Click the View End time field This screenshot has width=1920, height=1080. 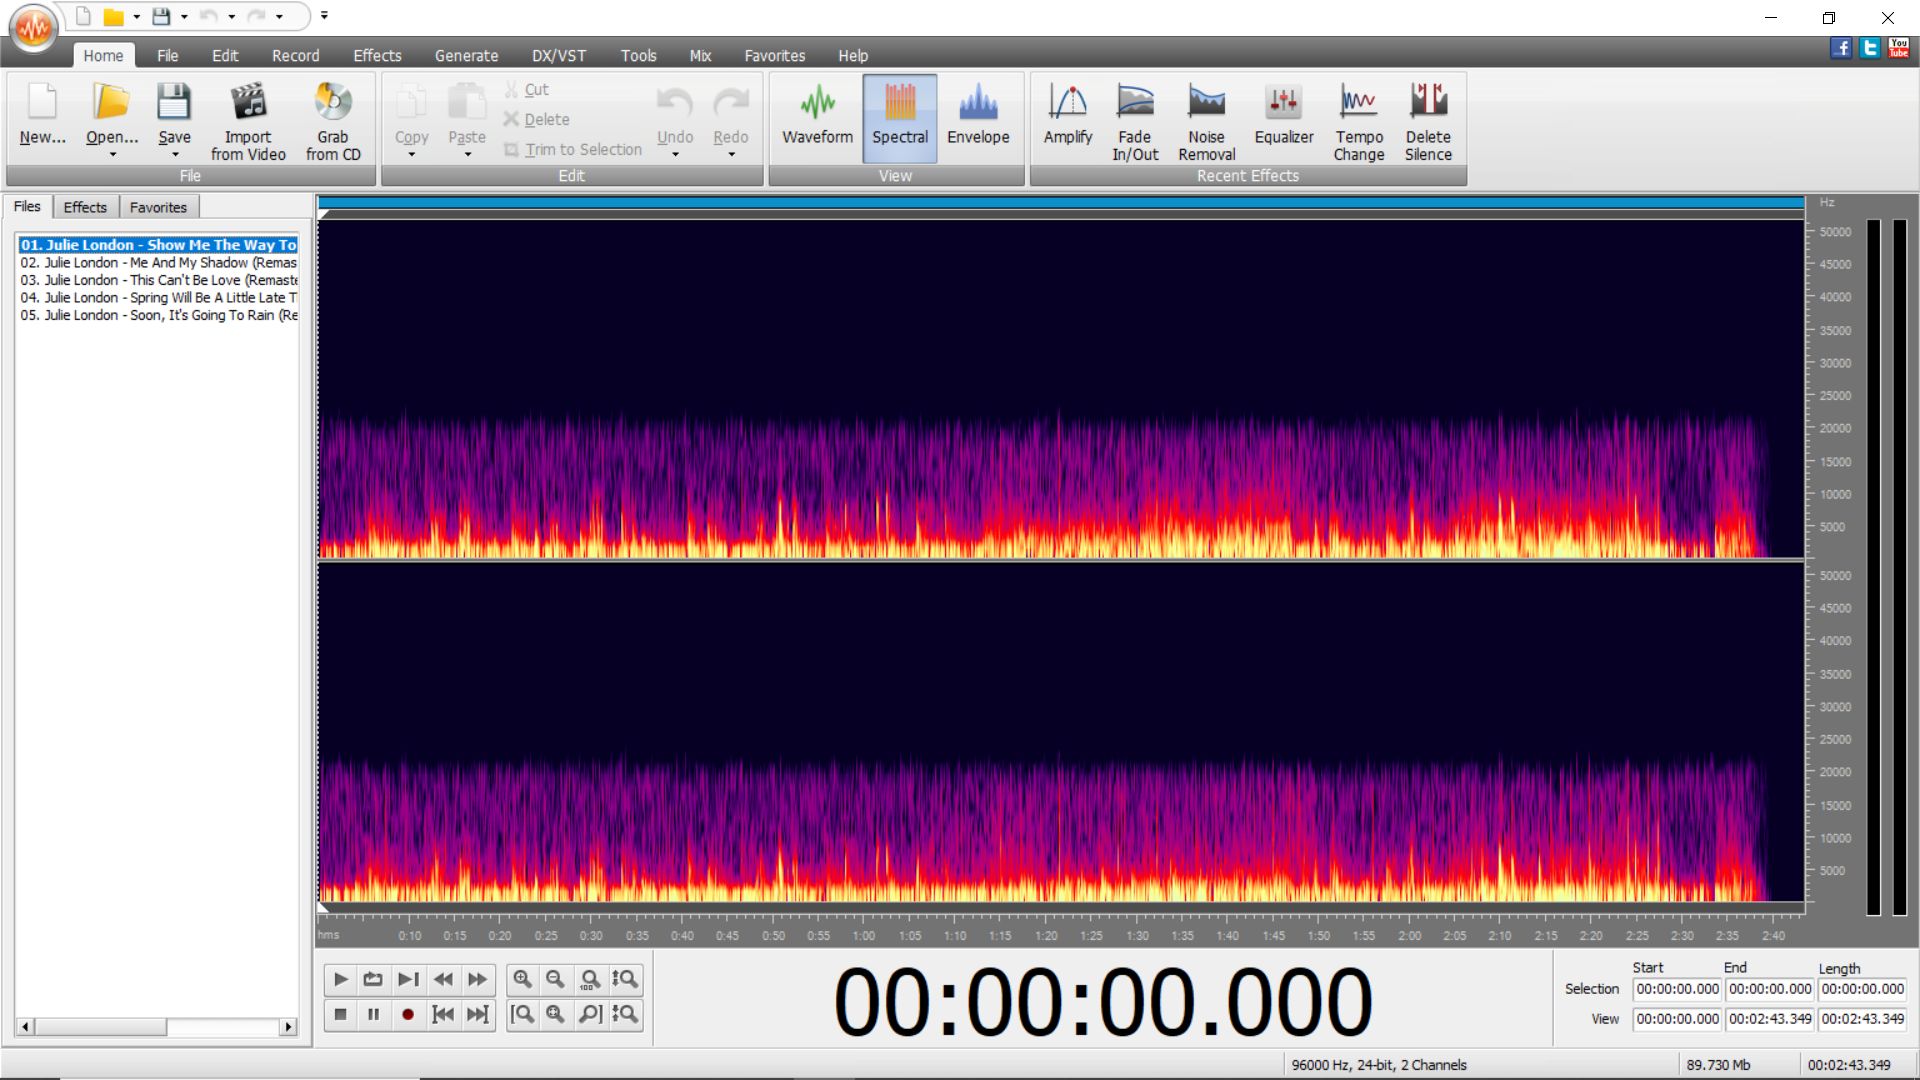(1770, 1019)
